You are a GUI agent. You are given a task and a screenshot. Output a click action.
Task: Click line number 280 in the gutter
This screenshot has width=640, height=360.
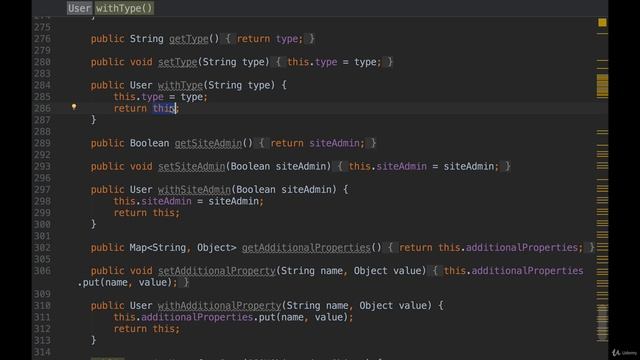coord(42,62)
